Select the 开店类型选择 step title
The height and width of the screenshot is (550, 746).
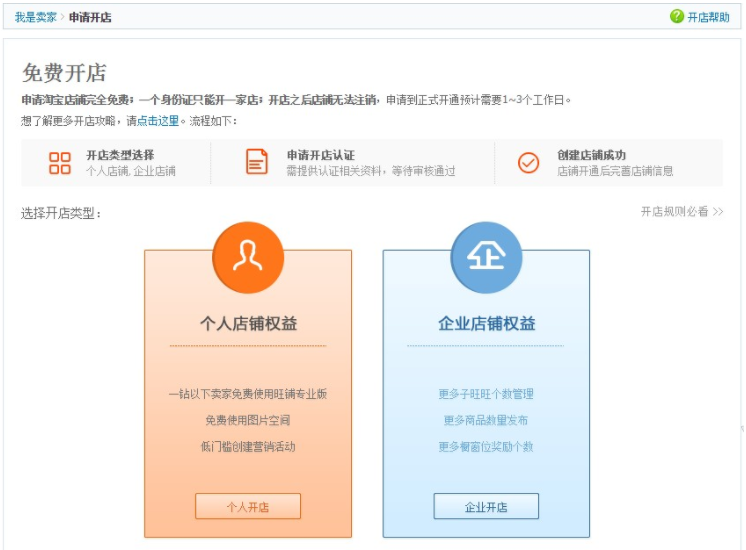coord(120,155)
